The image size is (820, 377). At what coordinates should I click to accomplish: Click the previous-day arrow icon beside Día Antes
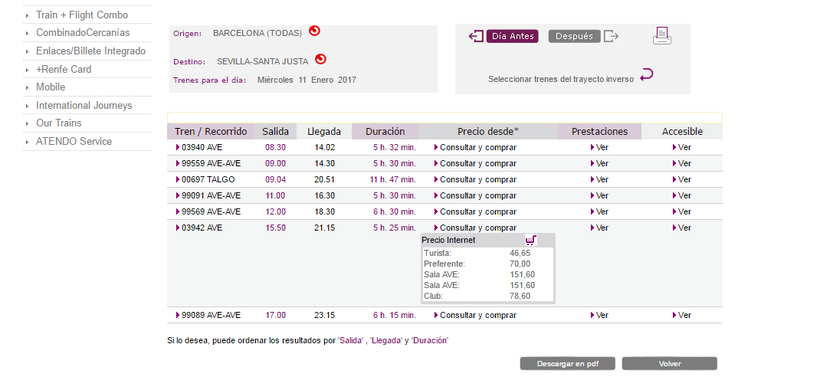pyautogui.click(x=476, y=36)
